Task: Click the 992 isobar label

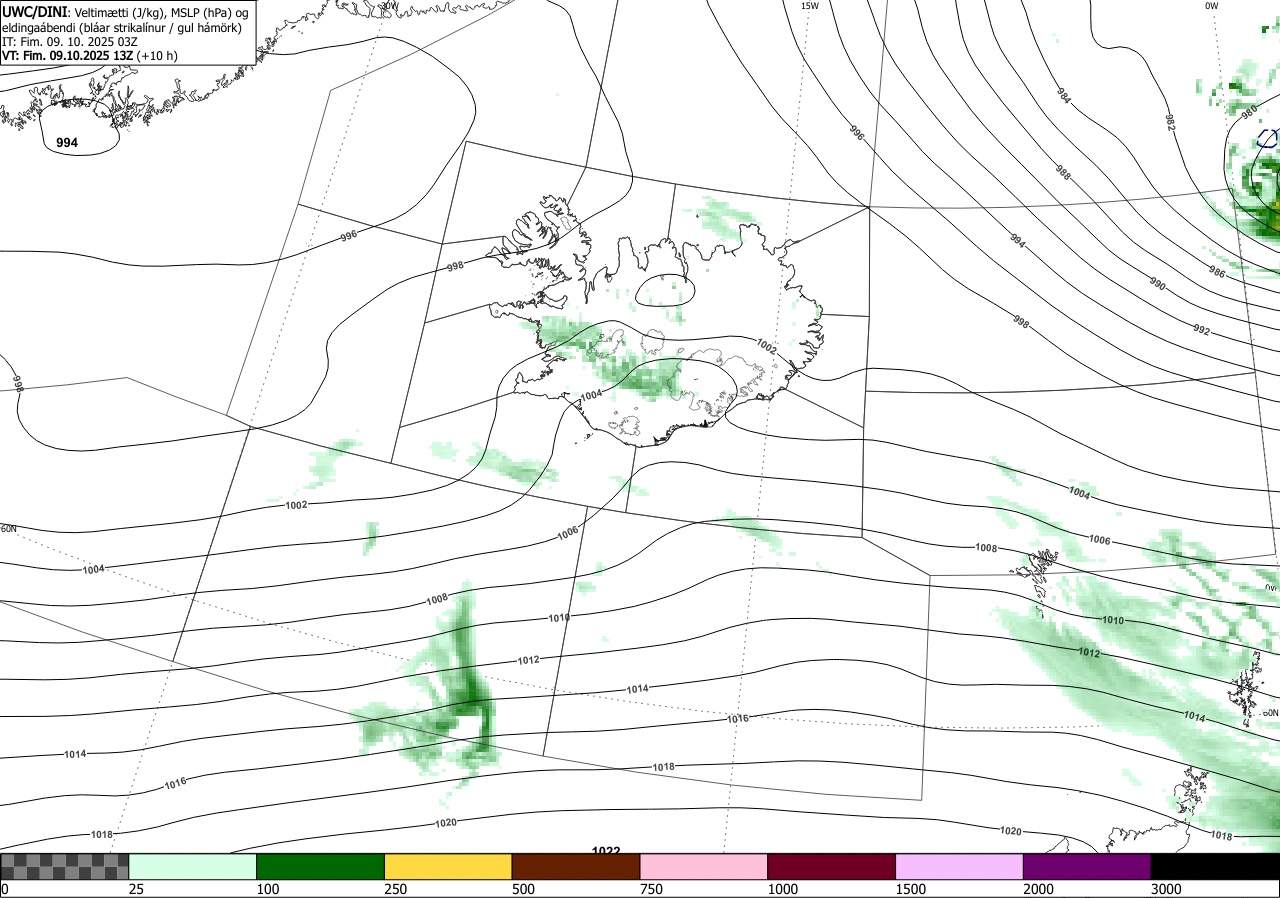Action: pyautogui.click(x=1201, y=330)
